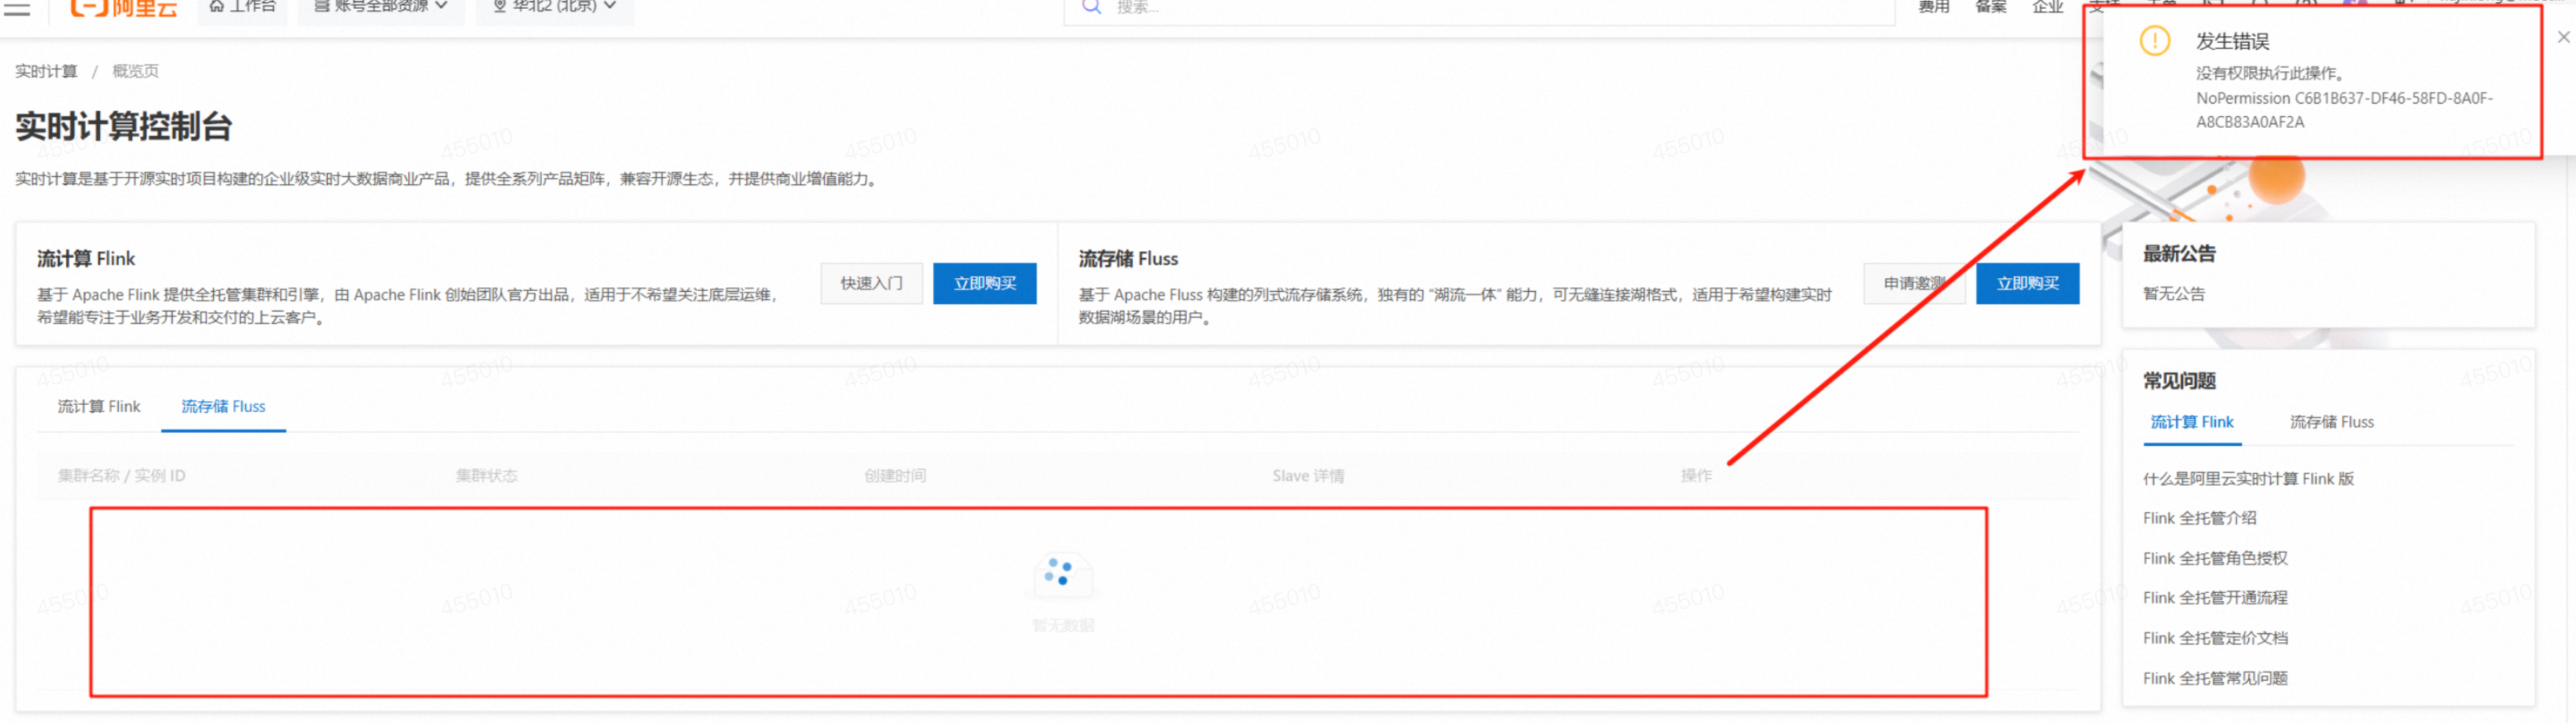Image resolution: width=2576 pixels, height=723 pixels.
Task: Open the Flink 全托管定价文档 link
Action: point(2215,638)
